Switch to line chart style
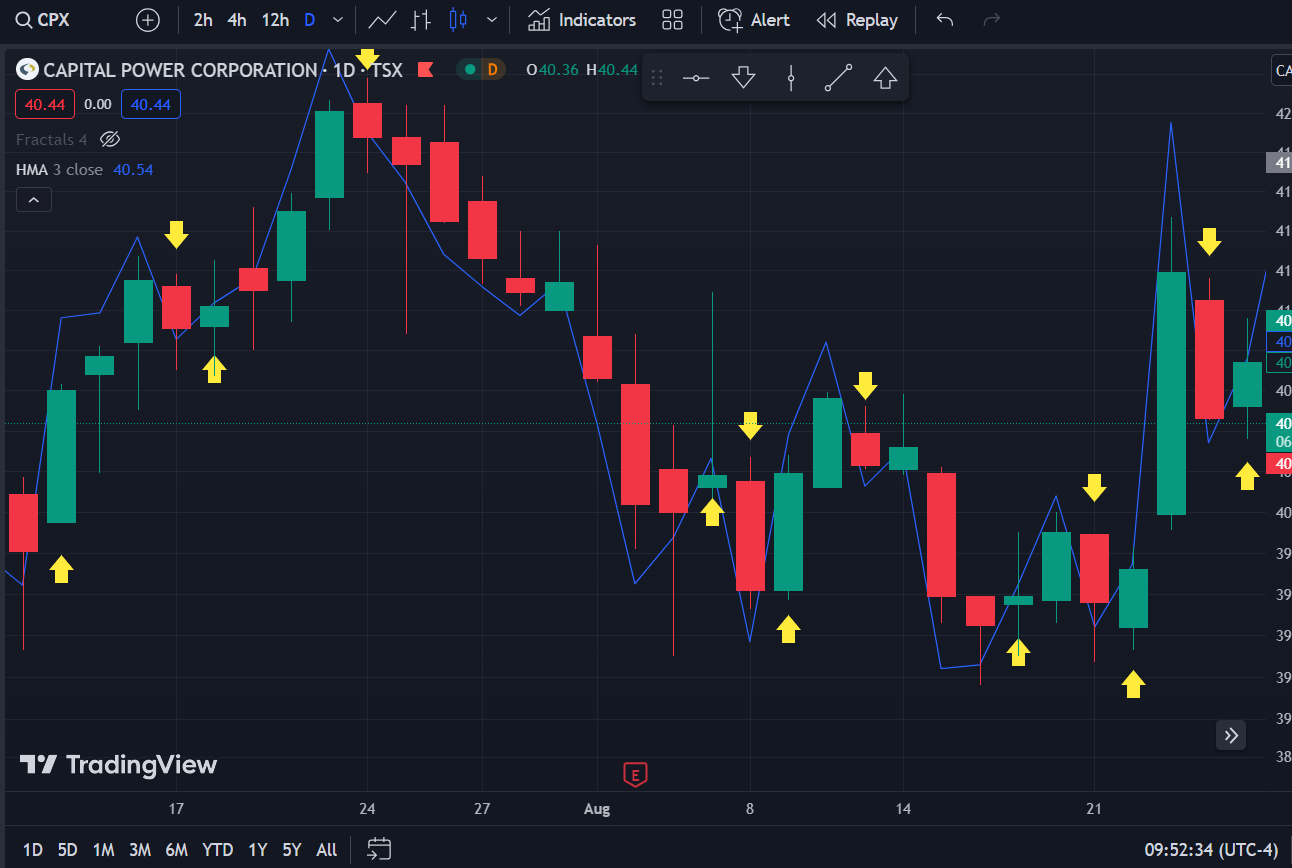Screen dimensions: 1292x868 [x=381, y=19]
